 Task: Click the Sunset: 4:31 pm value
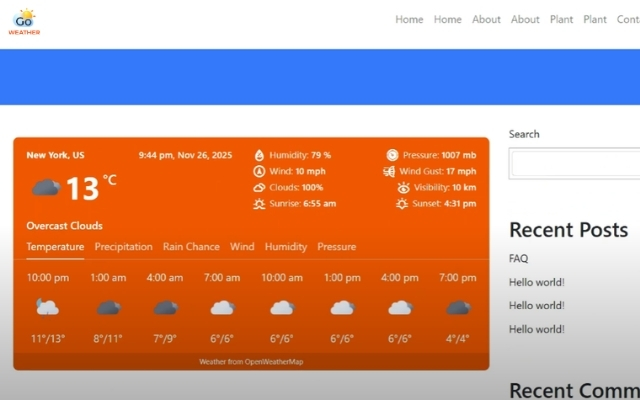444,204
